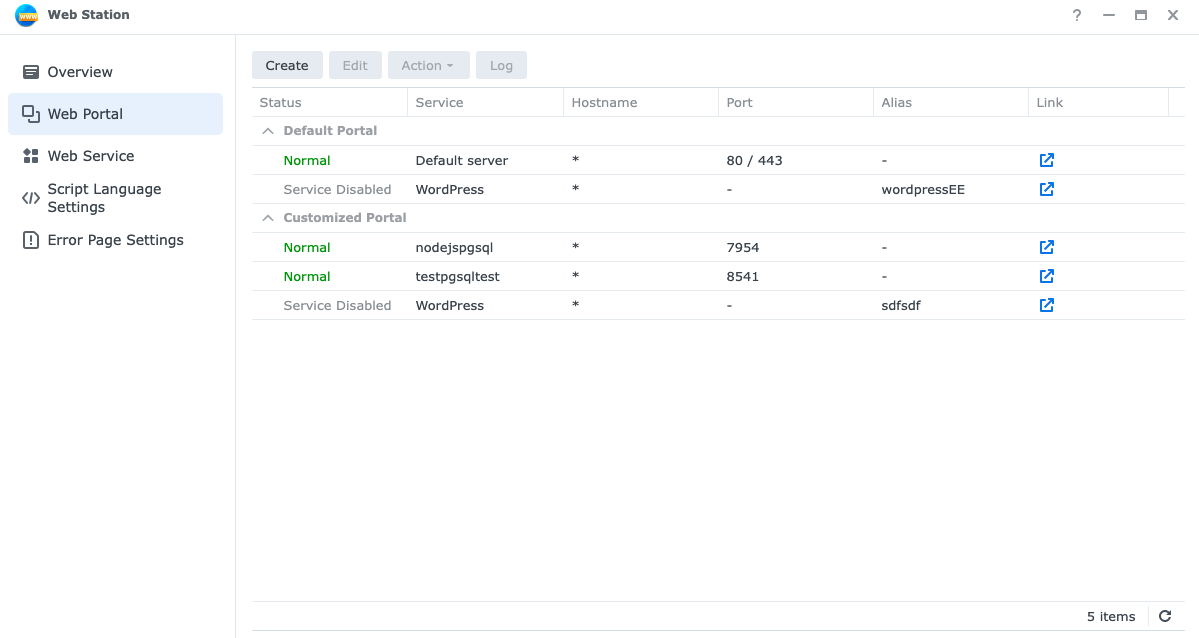1199x638 pixels.
Task: Open external link for testpgsqltest portal
Action: click(1046, 276)
